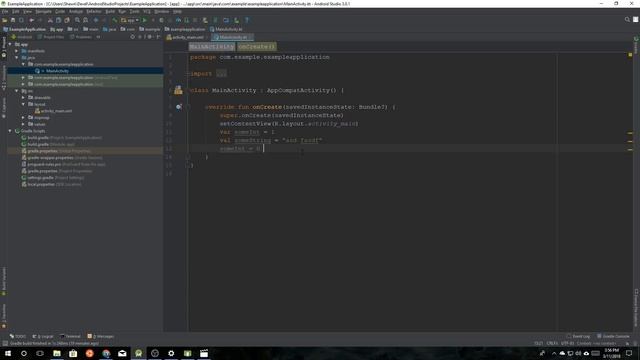Switch to the MainActivity.kt editor tab
Viewport: 640px width, 360px height.
[x=232, y=37]
